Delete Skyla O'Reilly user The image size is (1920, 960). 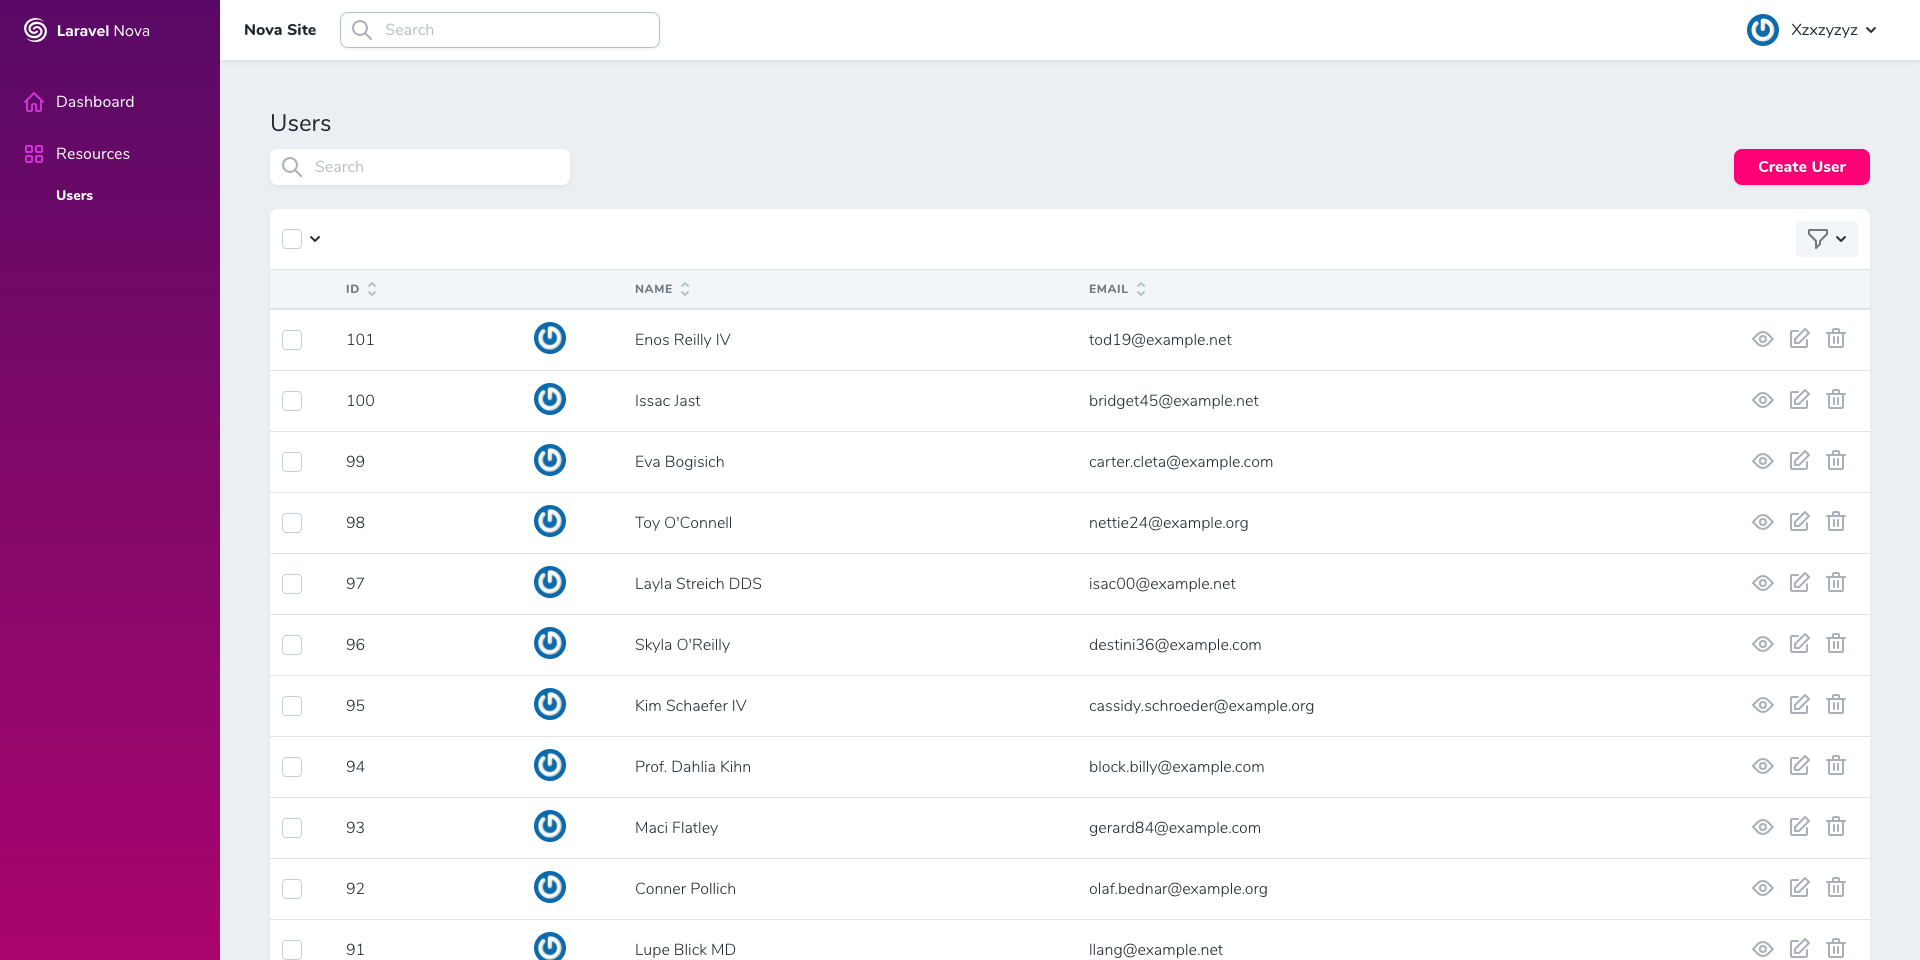1836,643
